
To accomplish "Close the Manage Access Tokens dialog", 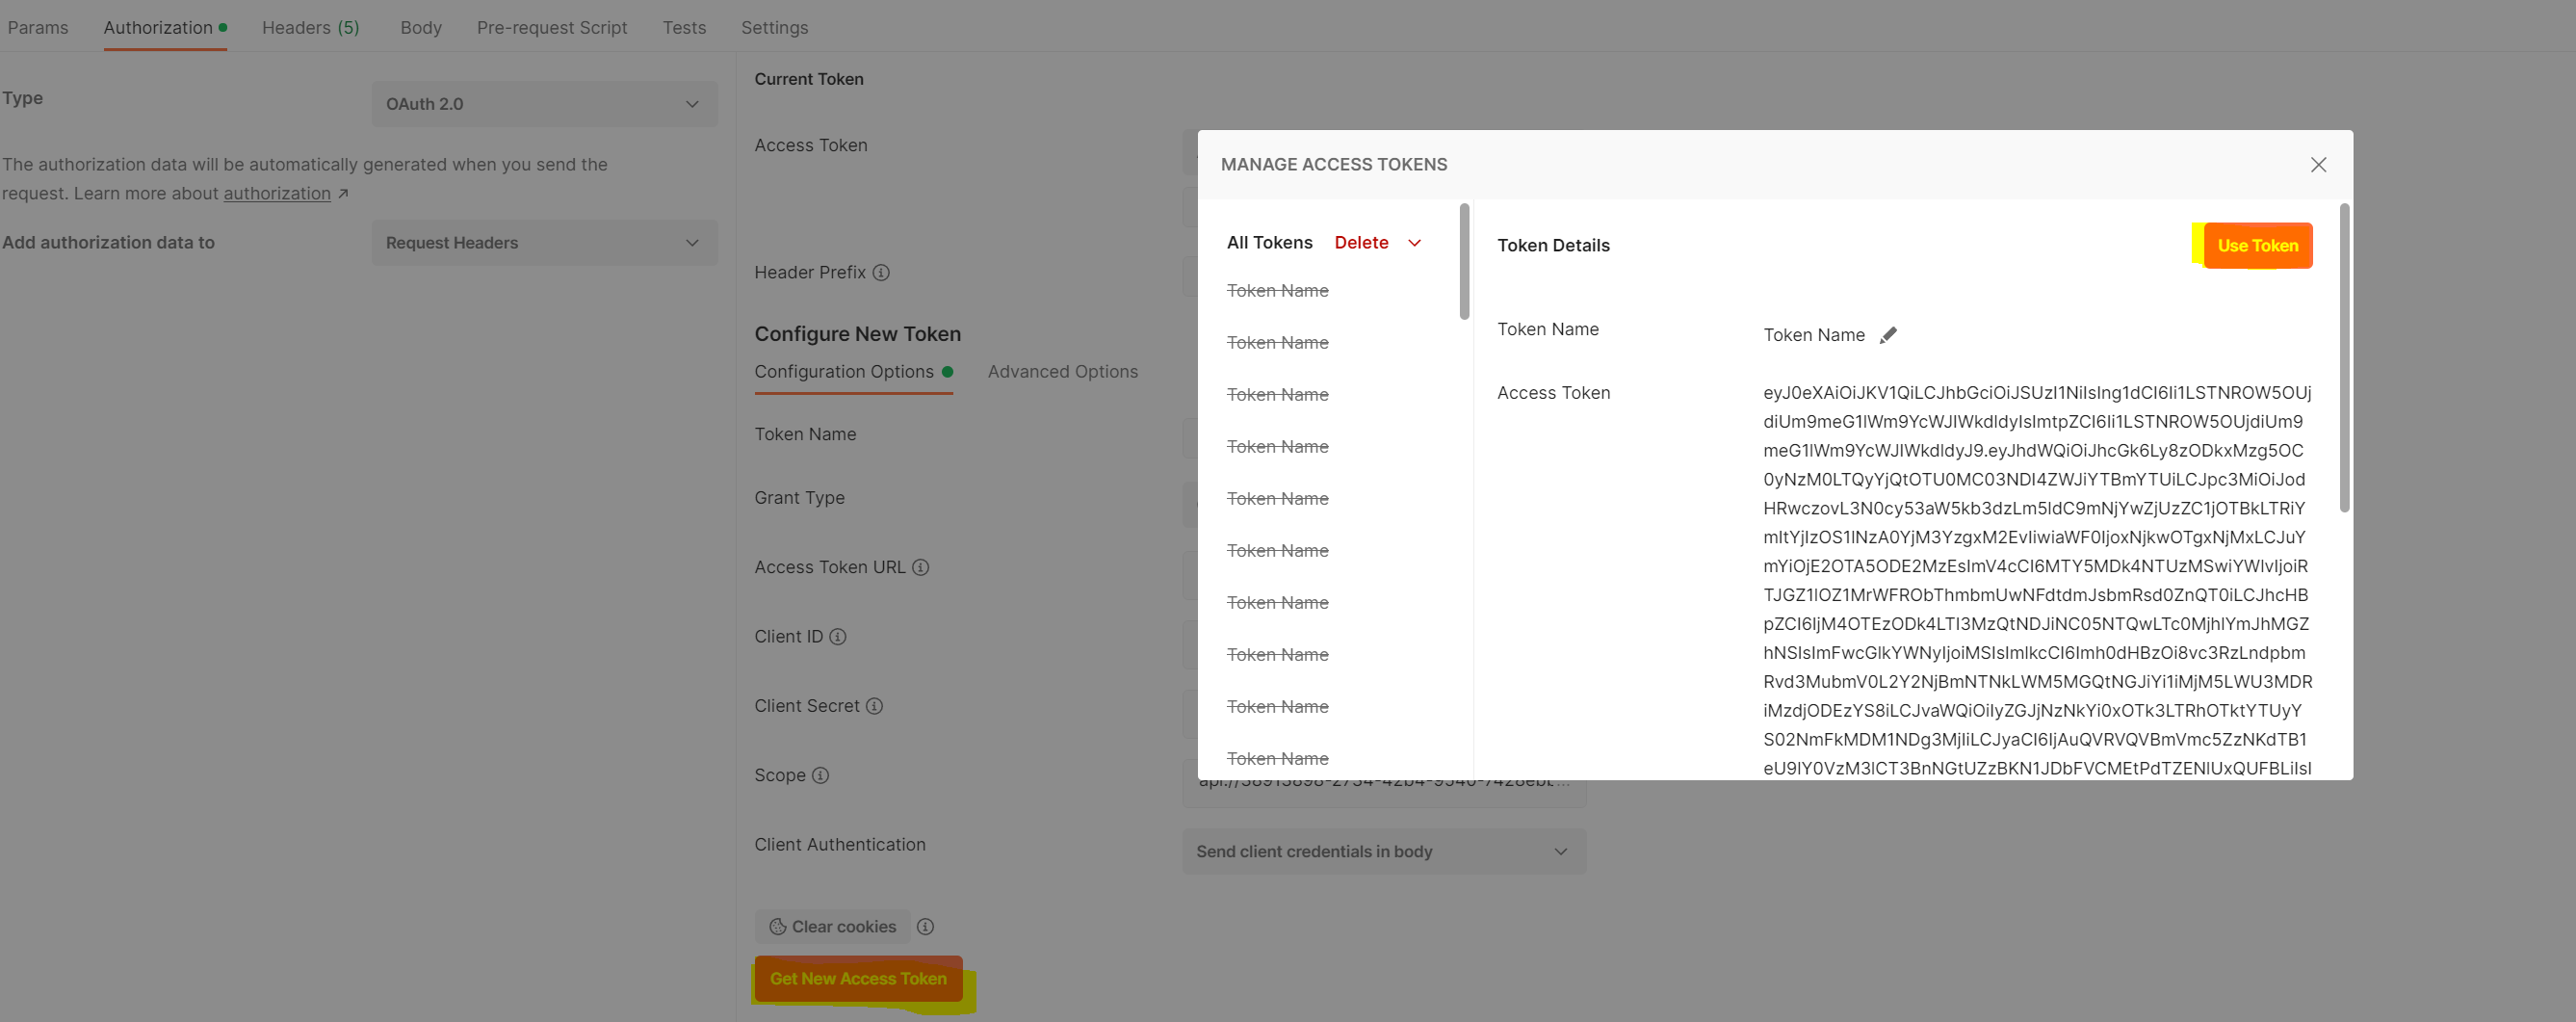I will click(x=2318, y=164).
